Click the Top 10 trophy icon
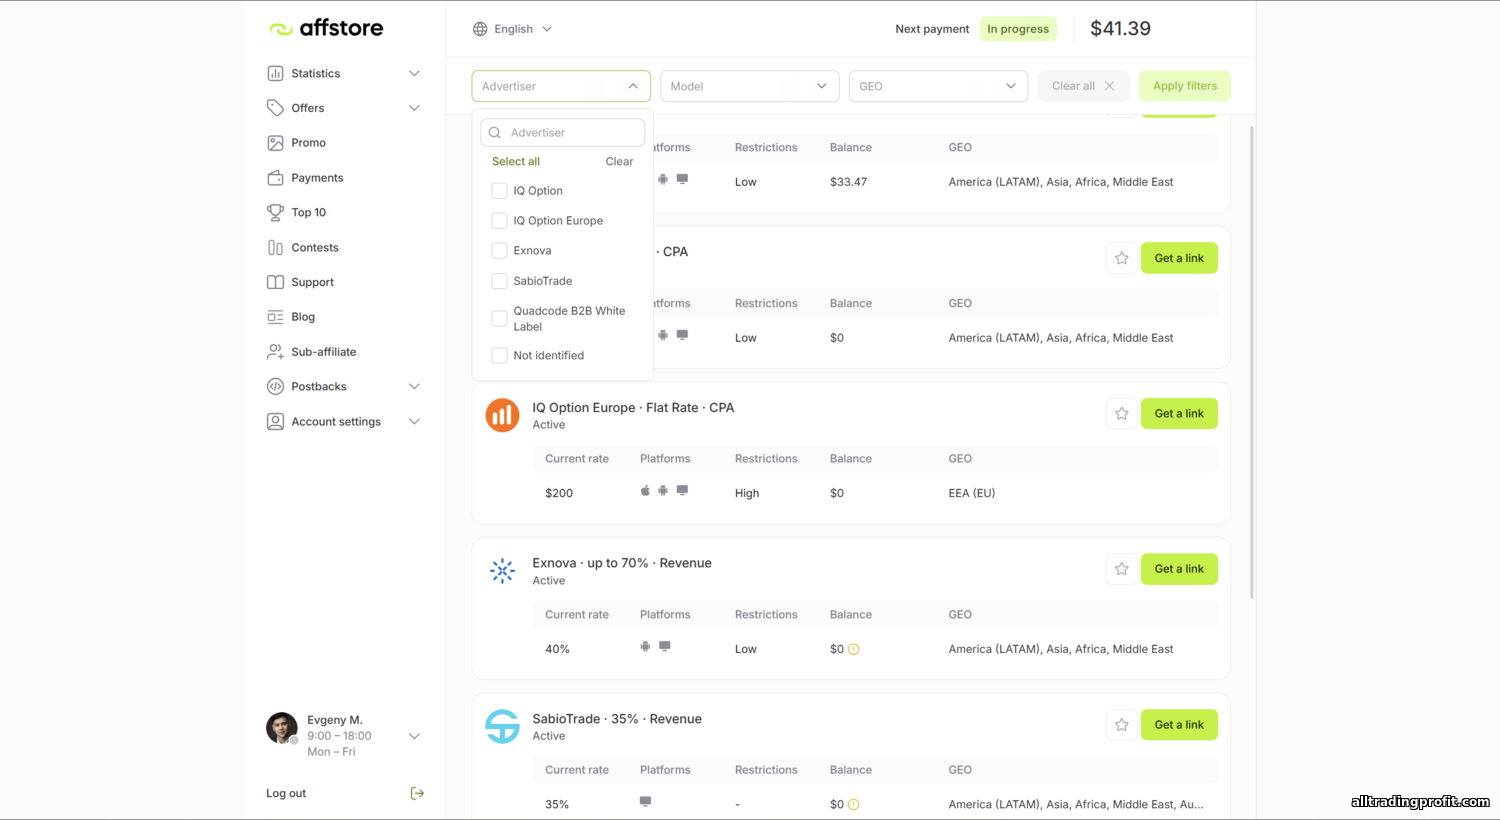Viewport: 1500px width, 820px height. pyautogui.click(x=275, y=212)
